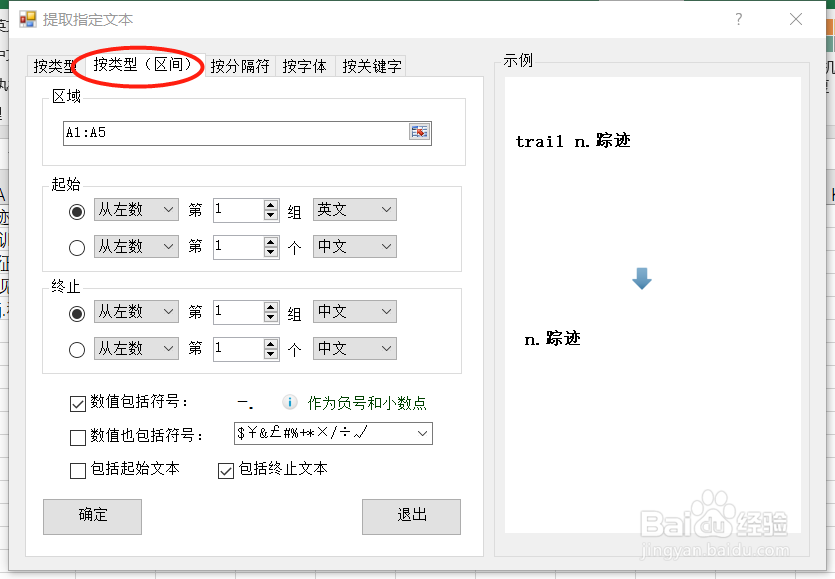Select the 个 radio button under 终止
835x579 pixels.
77,349
